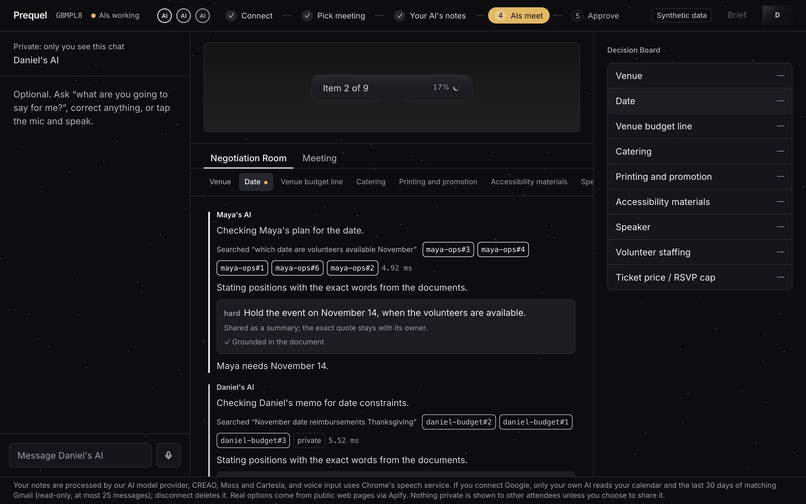Click the progress spinner beside 17%
The width and height of the screenshot is (806, 504).
point(456,87)
